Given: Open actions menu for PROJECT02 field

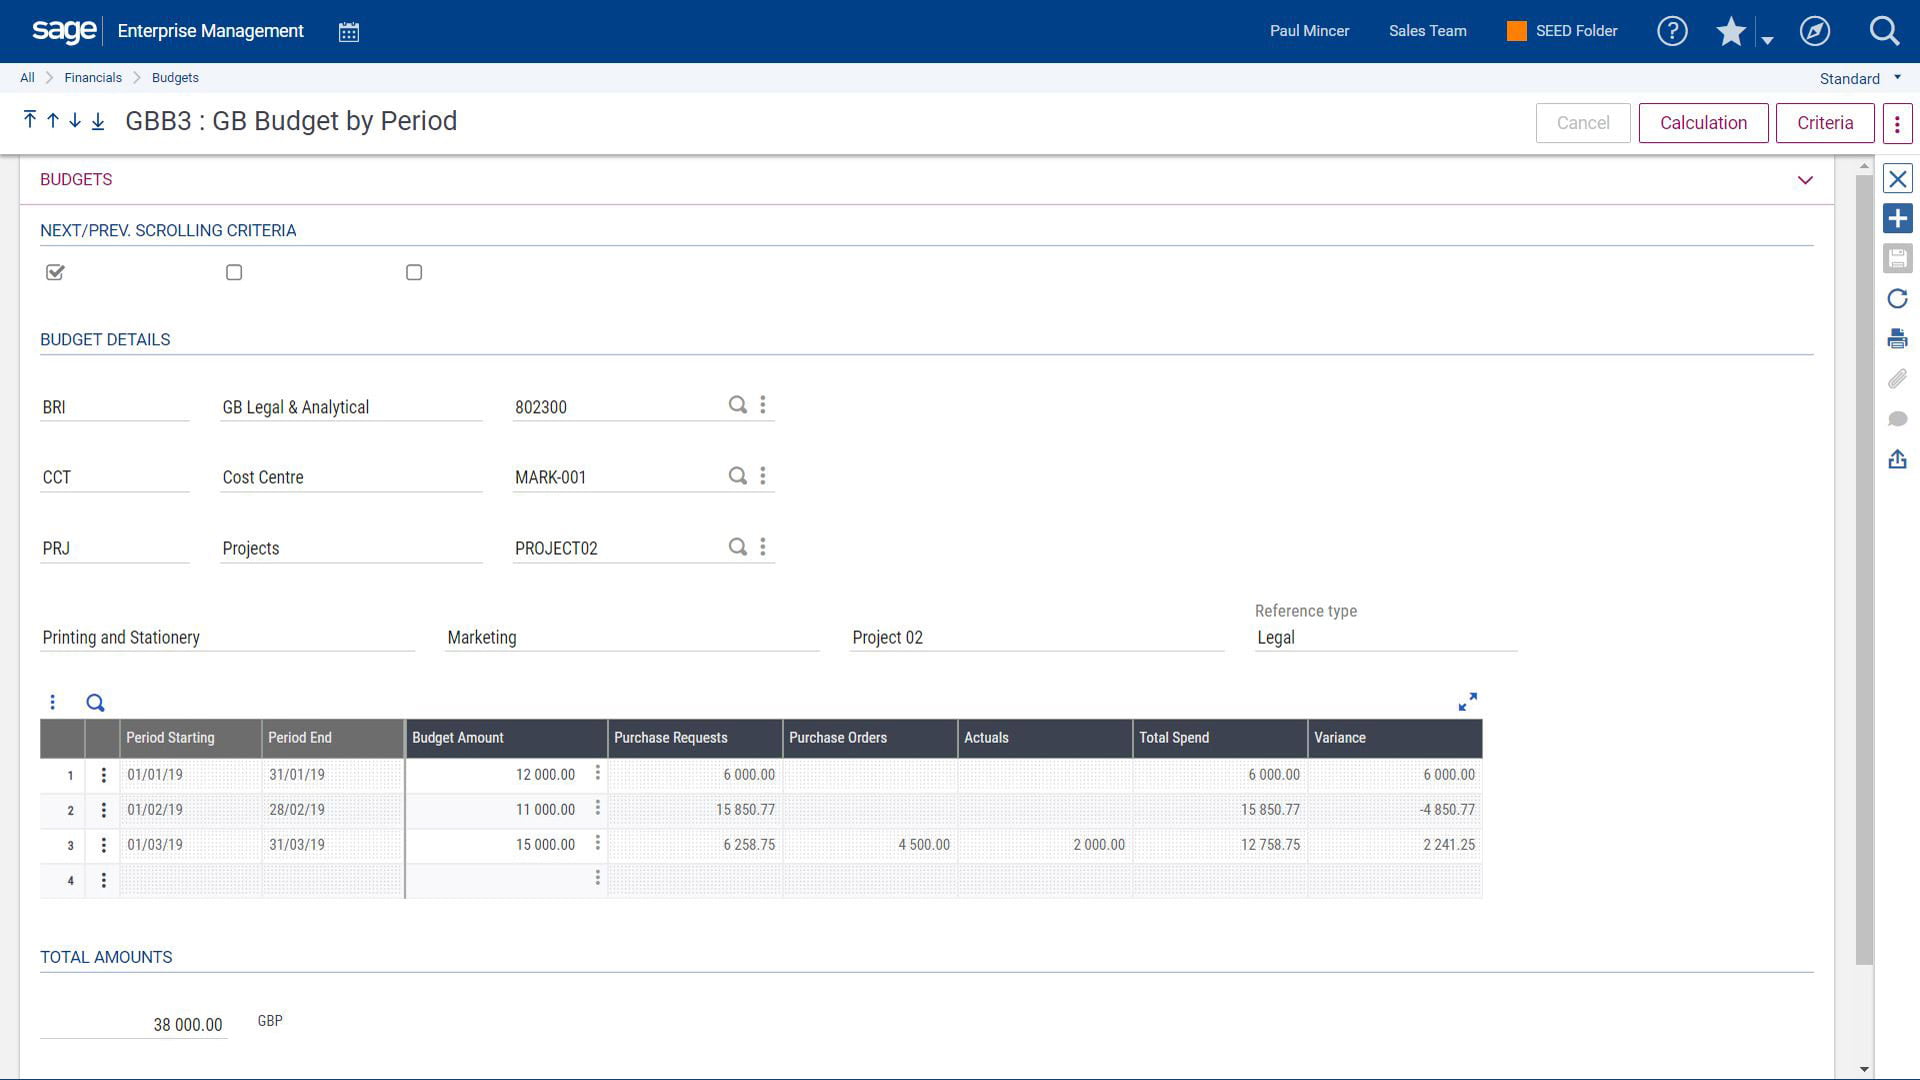Looking at the screenshot, I should [763, 547].
